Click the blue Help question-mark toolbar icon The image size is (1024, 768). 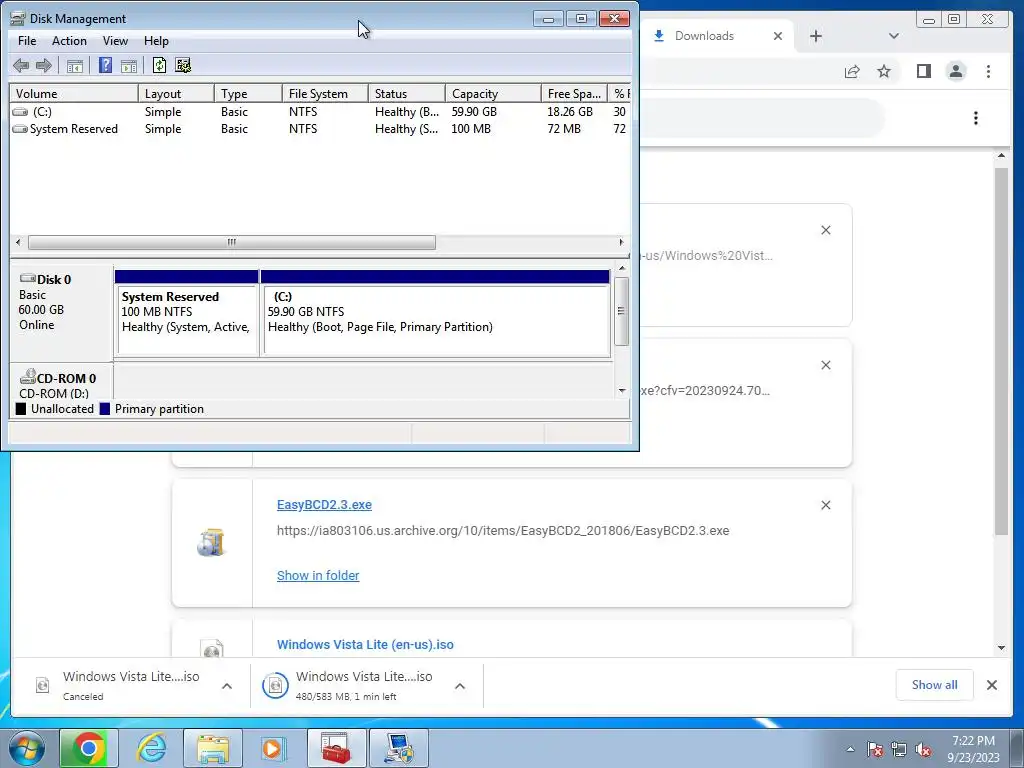[105, 65]
